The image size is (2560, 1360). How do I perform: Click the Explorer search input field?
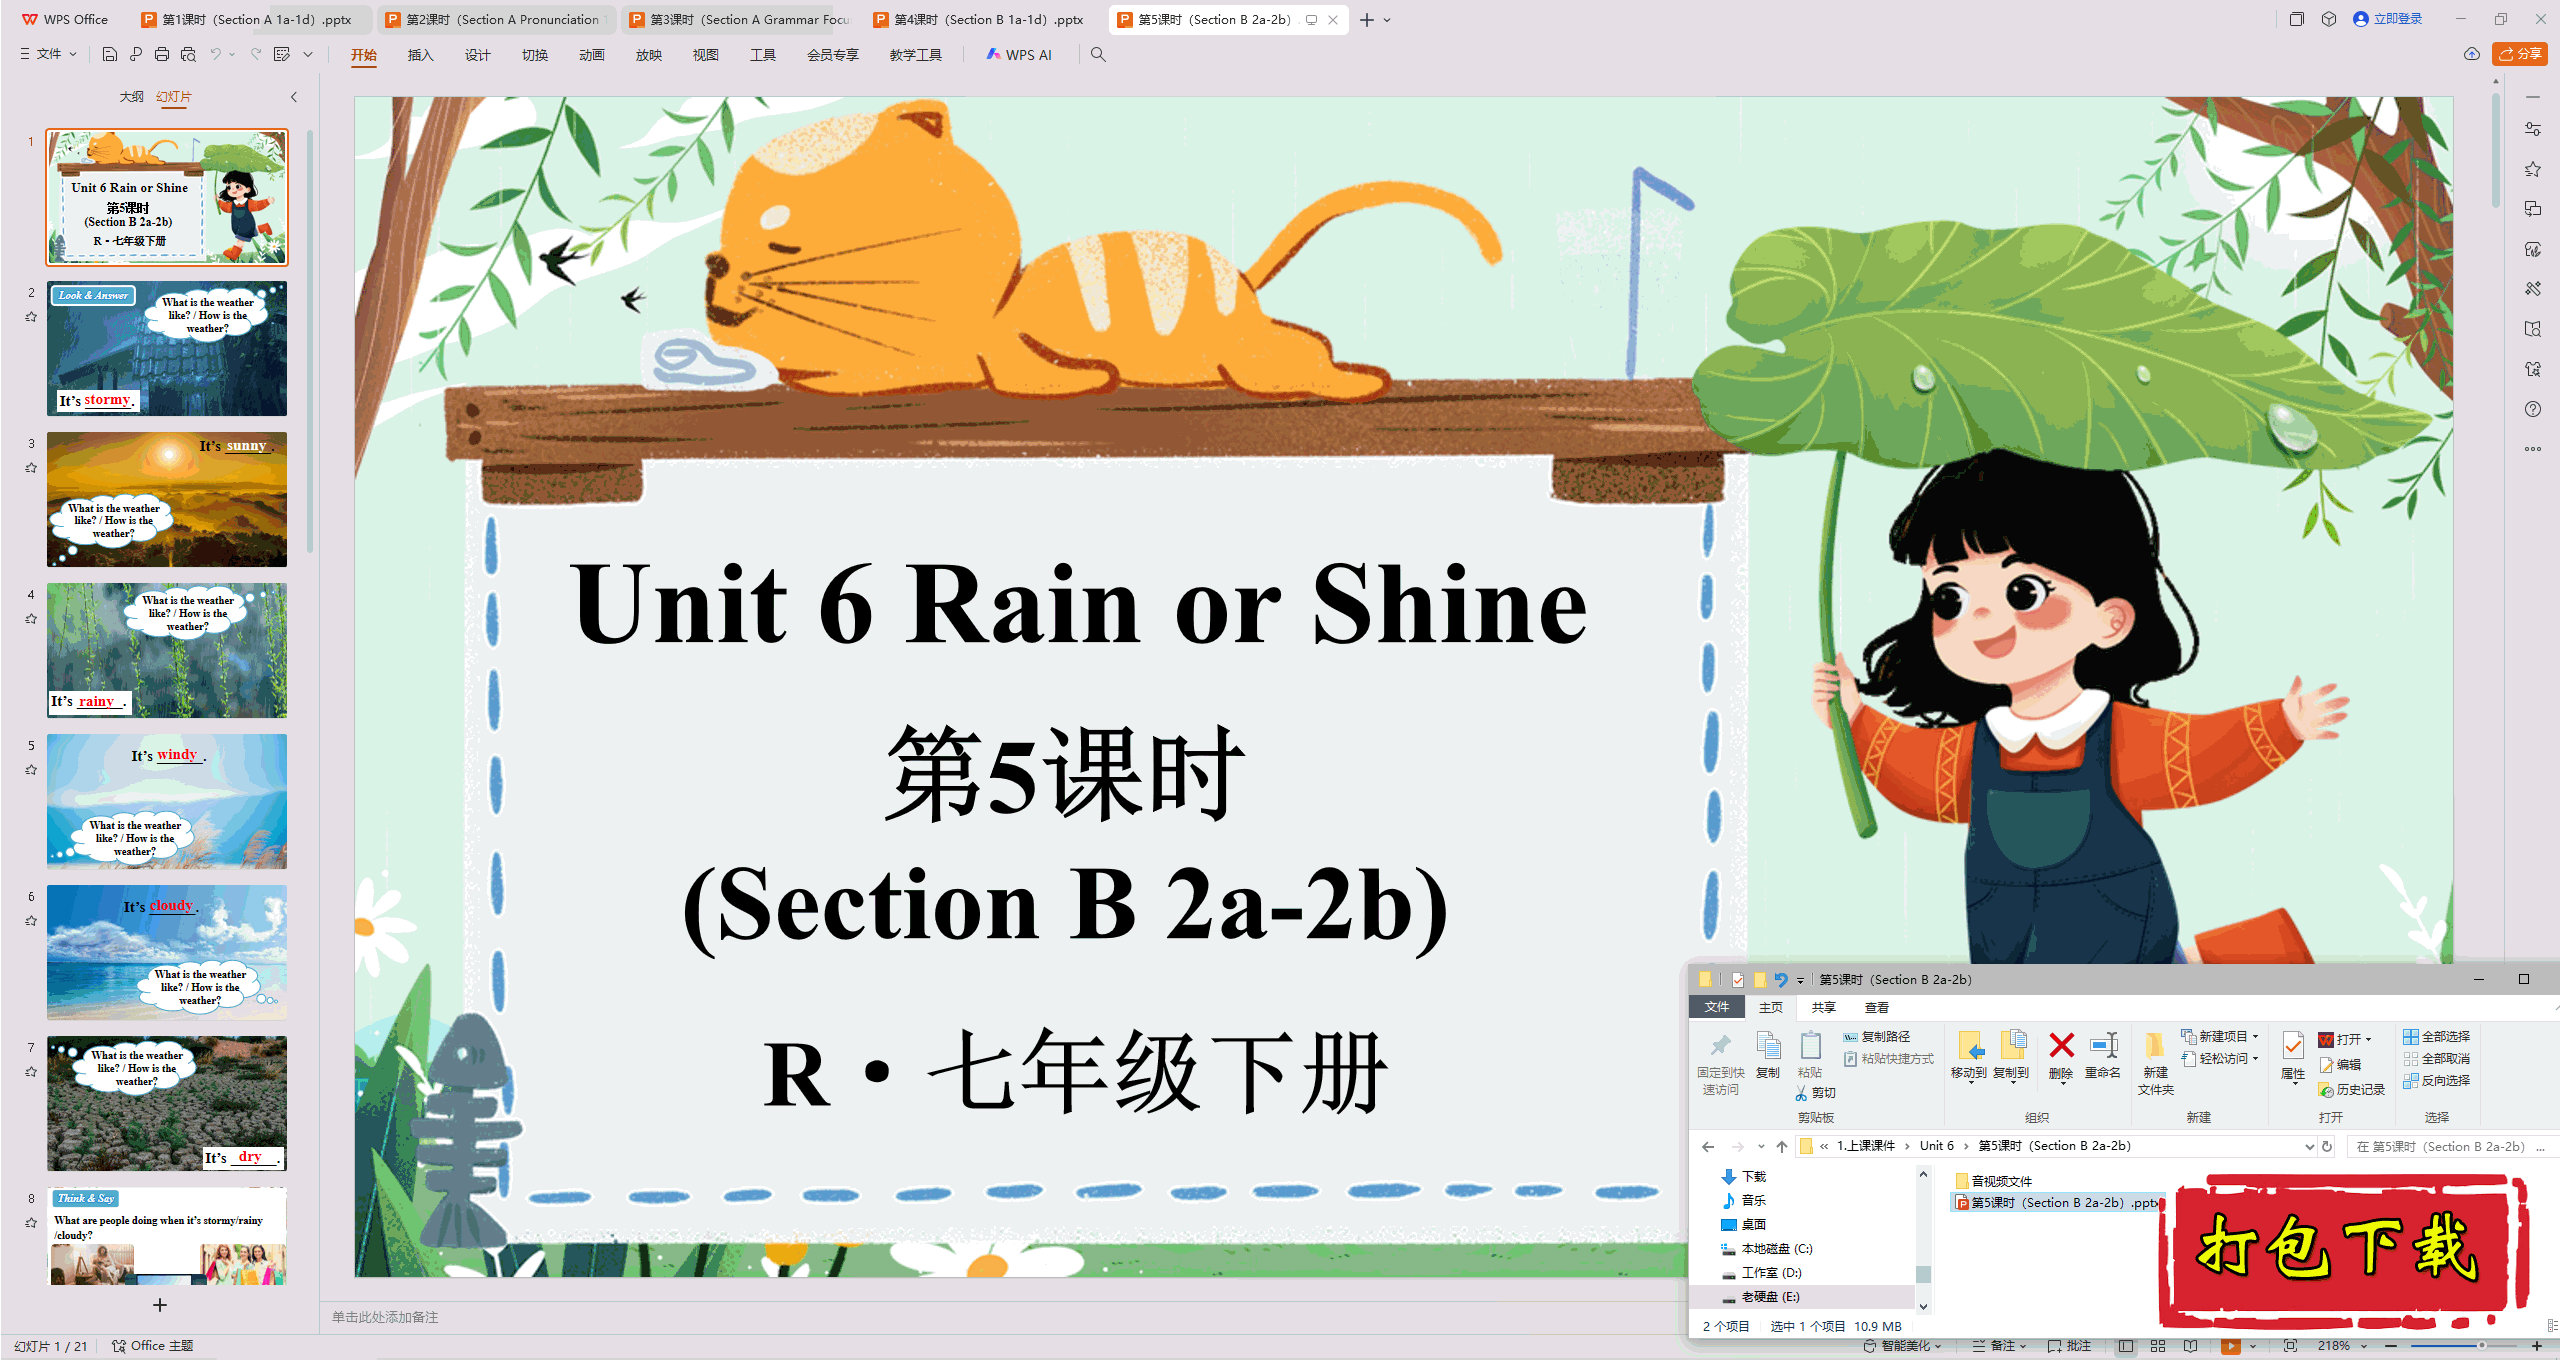coord(2451,1146)
